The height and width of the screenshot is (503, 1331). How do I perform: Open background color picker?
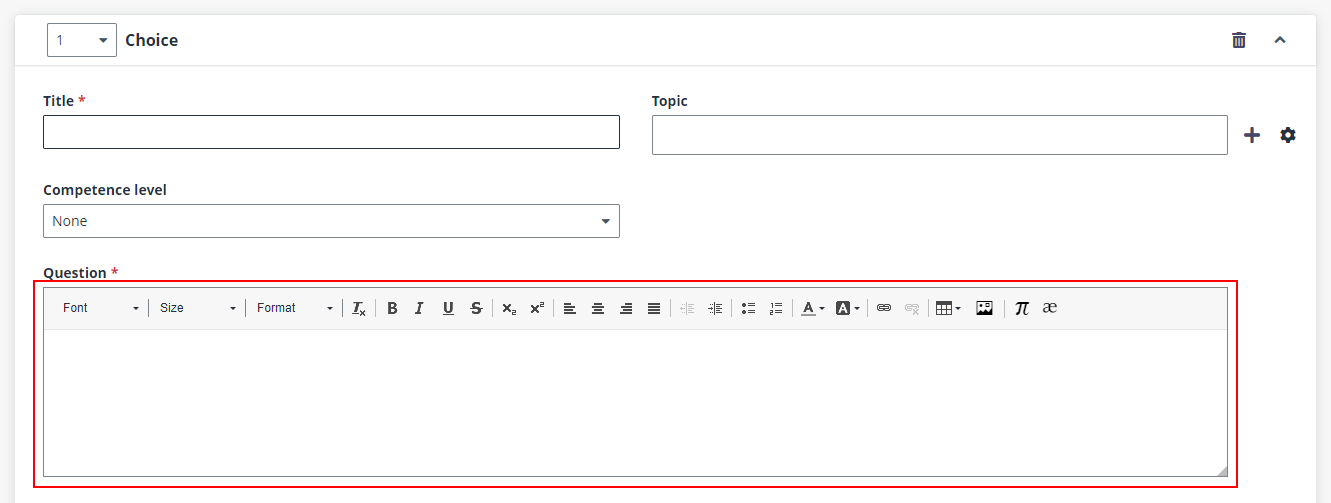coord(847,308)
